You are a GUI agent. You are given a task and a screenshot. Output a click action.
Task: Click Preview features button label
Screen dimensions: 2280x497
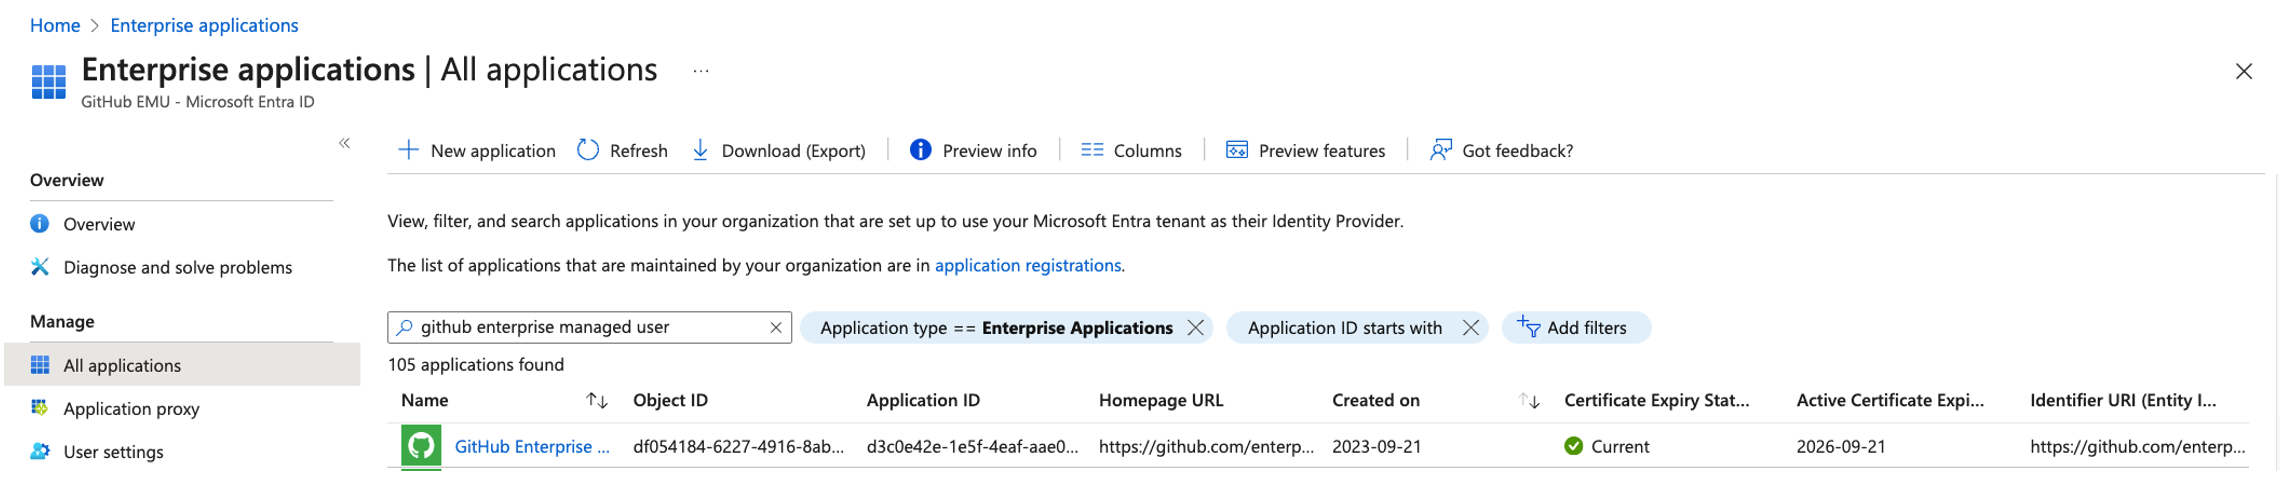1321,151
